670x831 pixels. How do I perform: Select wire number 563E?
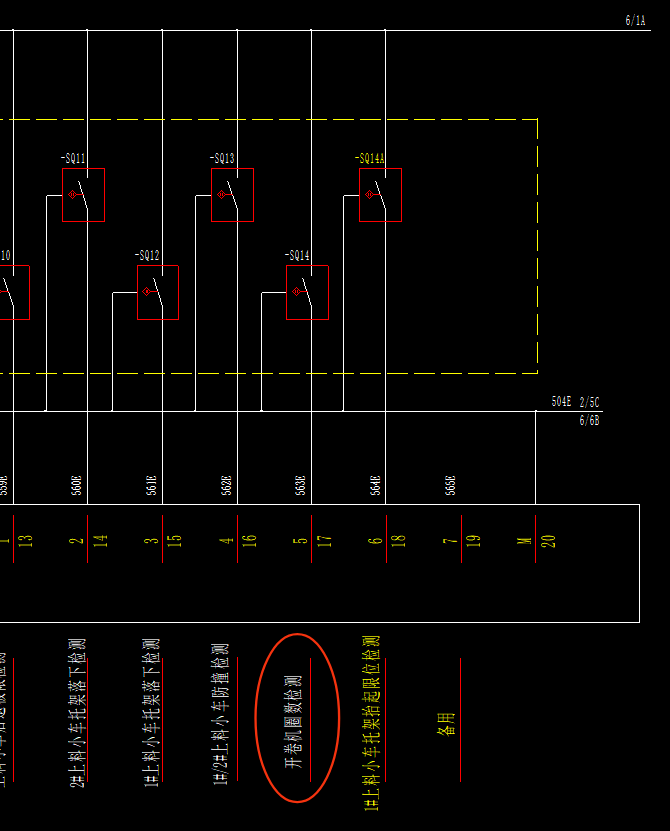point(301,485)
